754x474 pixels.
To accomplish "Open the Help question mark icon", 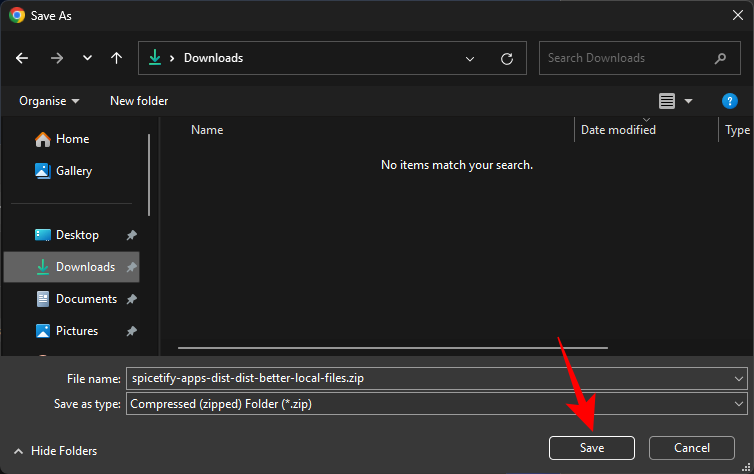I will pyautogui.click(x=729, y=101).
